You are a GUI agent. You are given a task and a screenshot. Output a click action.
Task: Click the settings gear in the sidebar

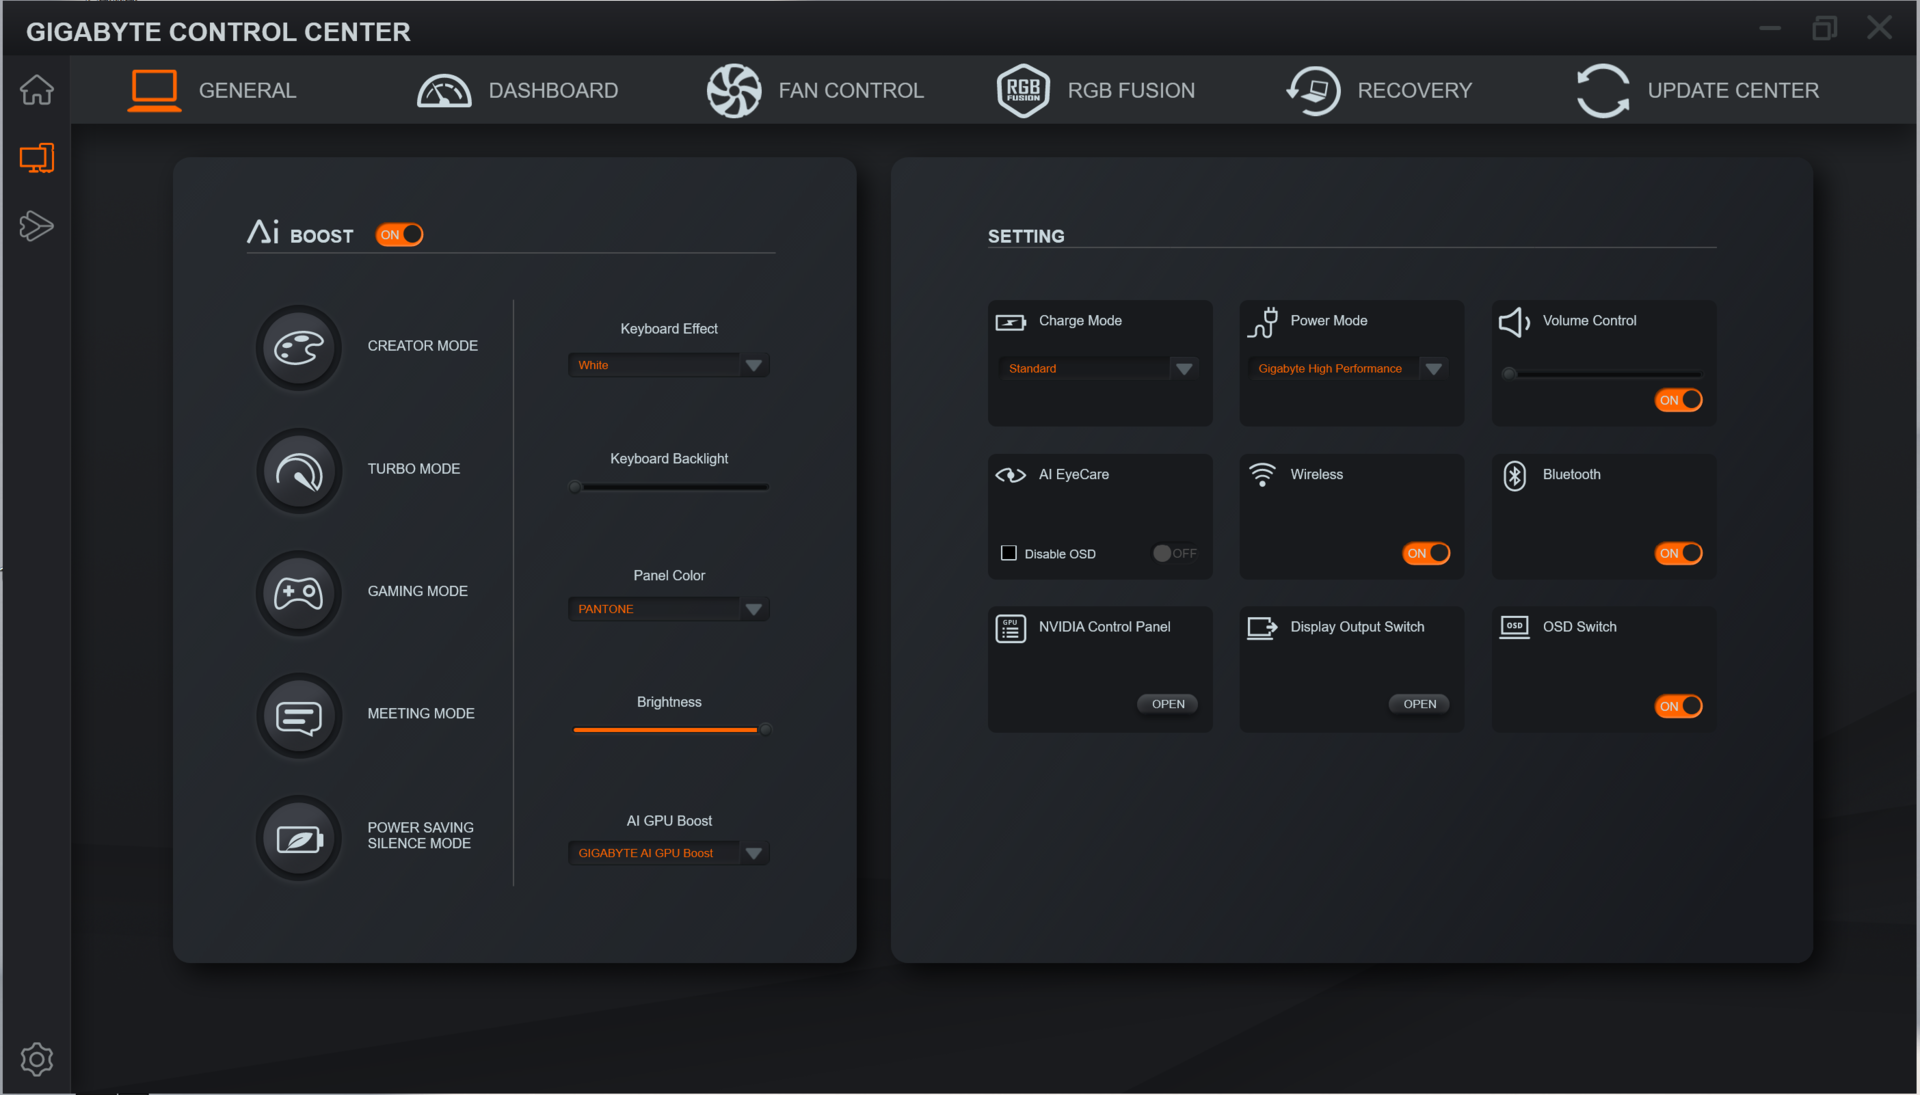[37, 1059]
